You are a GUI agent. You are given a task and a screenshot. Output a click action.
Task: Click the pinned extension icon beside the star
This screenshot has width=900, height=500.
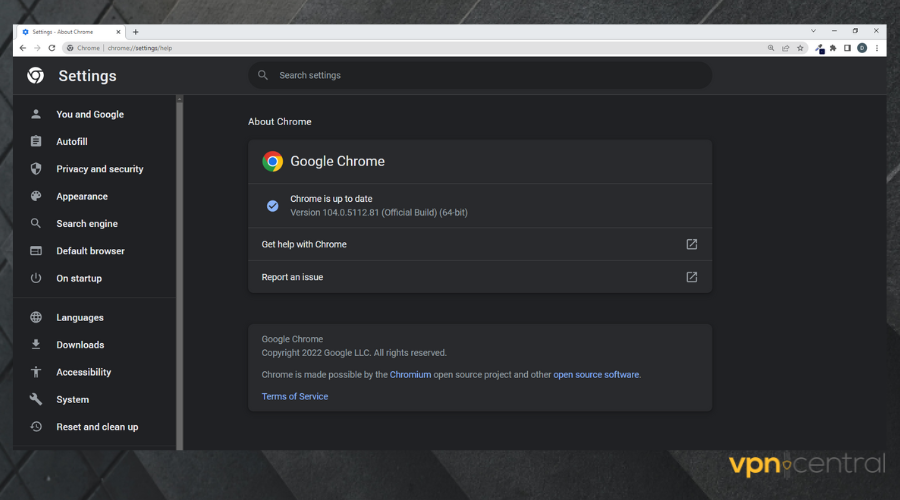(820, 49)
